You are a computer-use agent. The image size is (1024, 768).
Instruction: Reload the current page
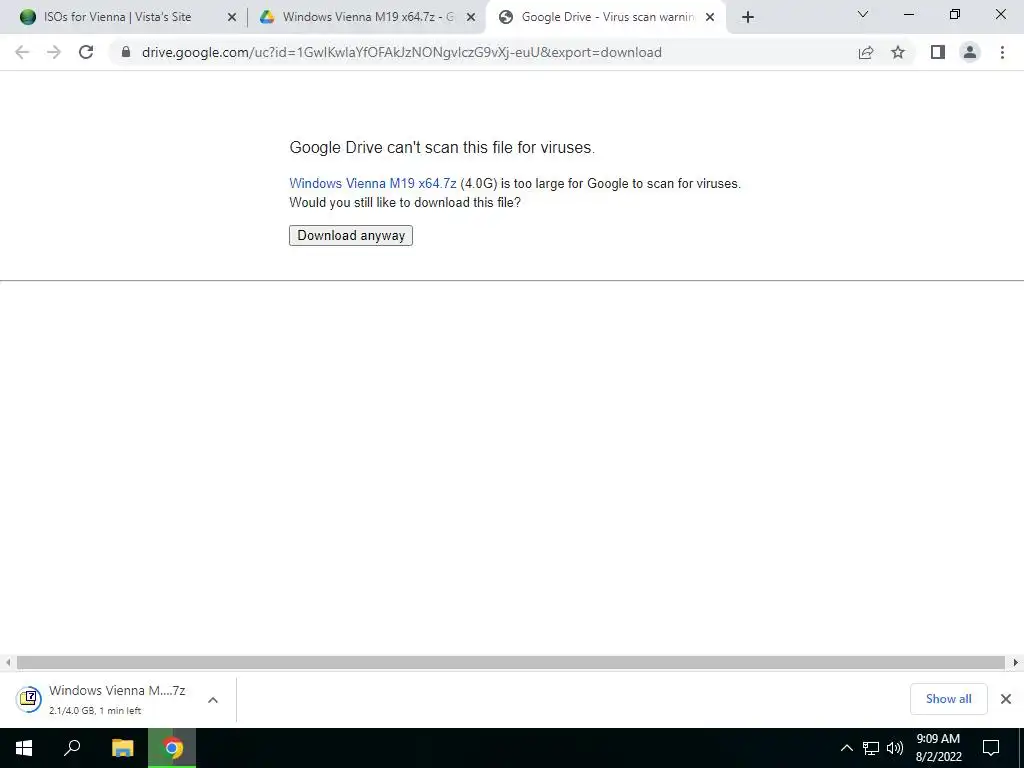click(x=86, y=52)
